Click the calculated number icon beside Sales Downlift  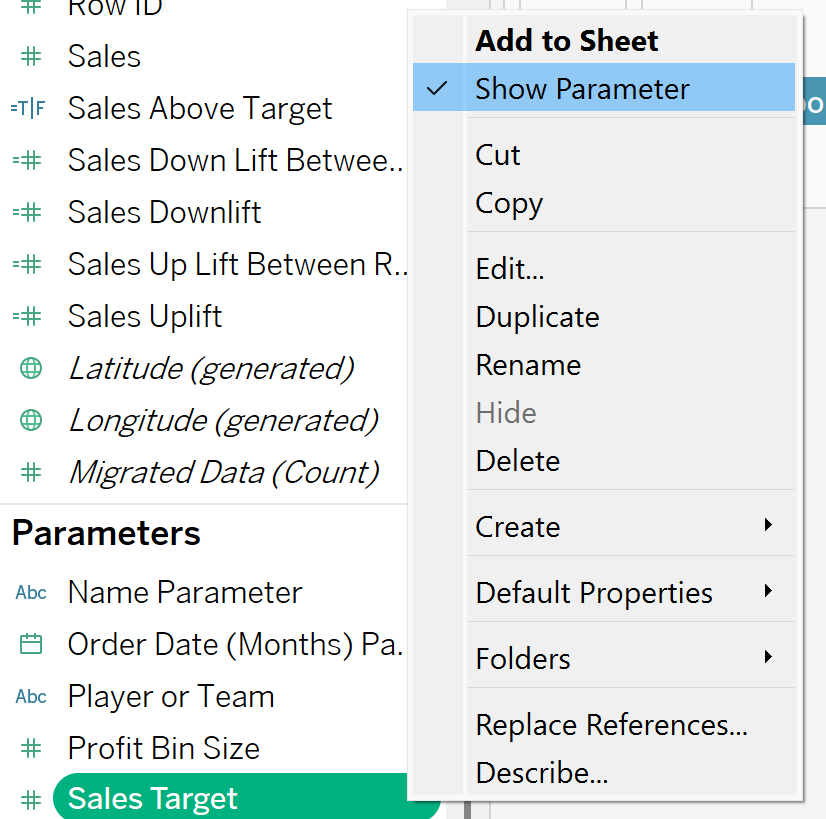click(27, 212)
